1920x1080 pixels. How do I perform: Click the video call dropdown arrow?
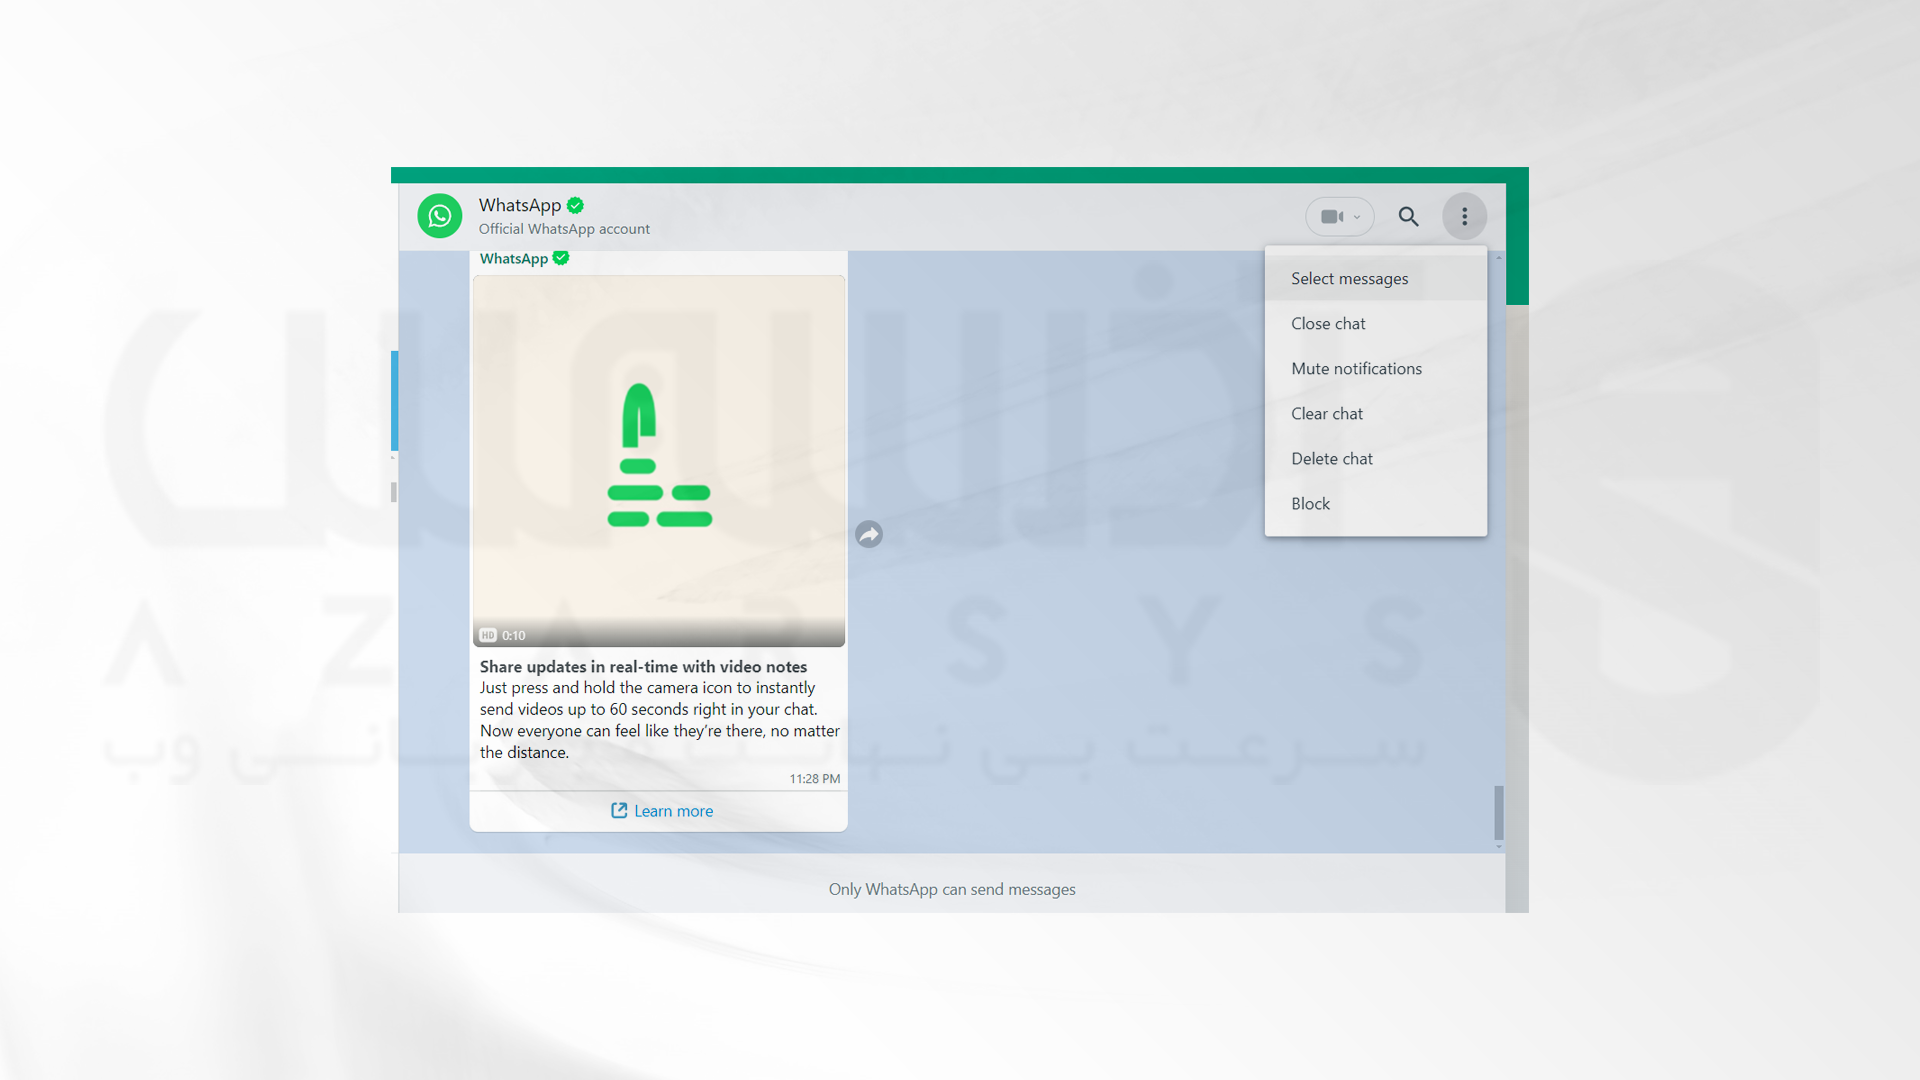(x=1356, y=215)
